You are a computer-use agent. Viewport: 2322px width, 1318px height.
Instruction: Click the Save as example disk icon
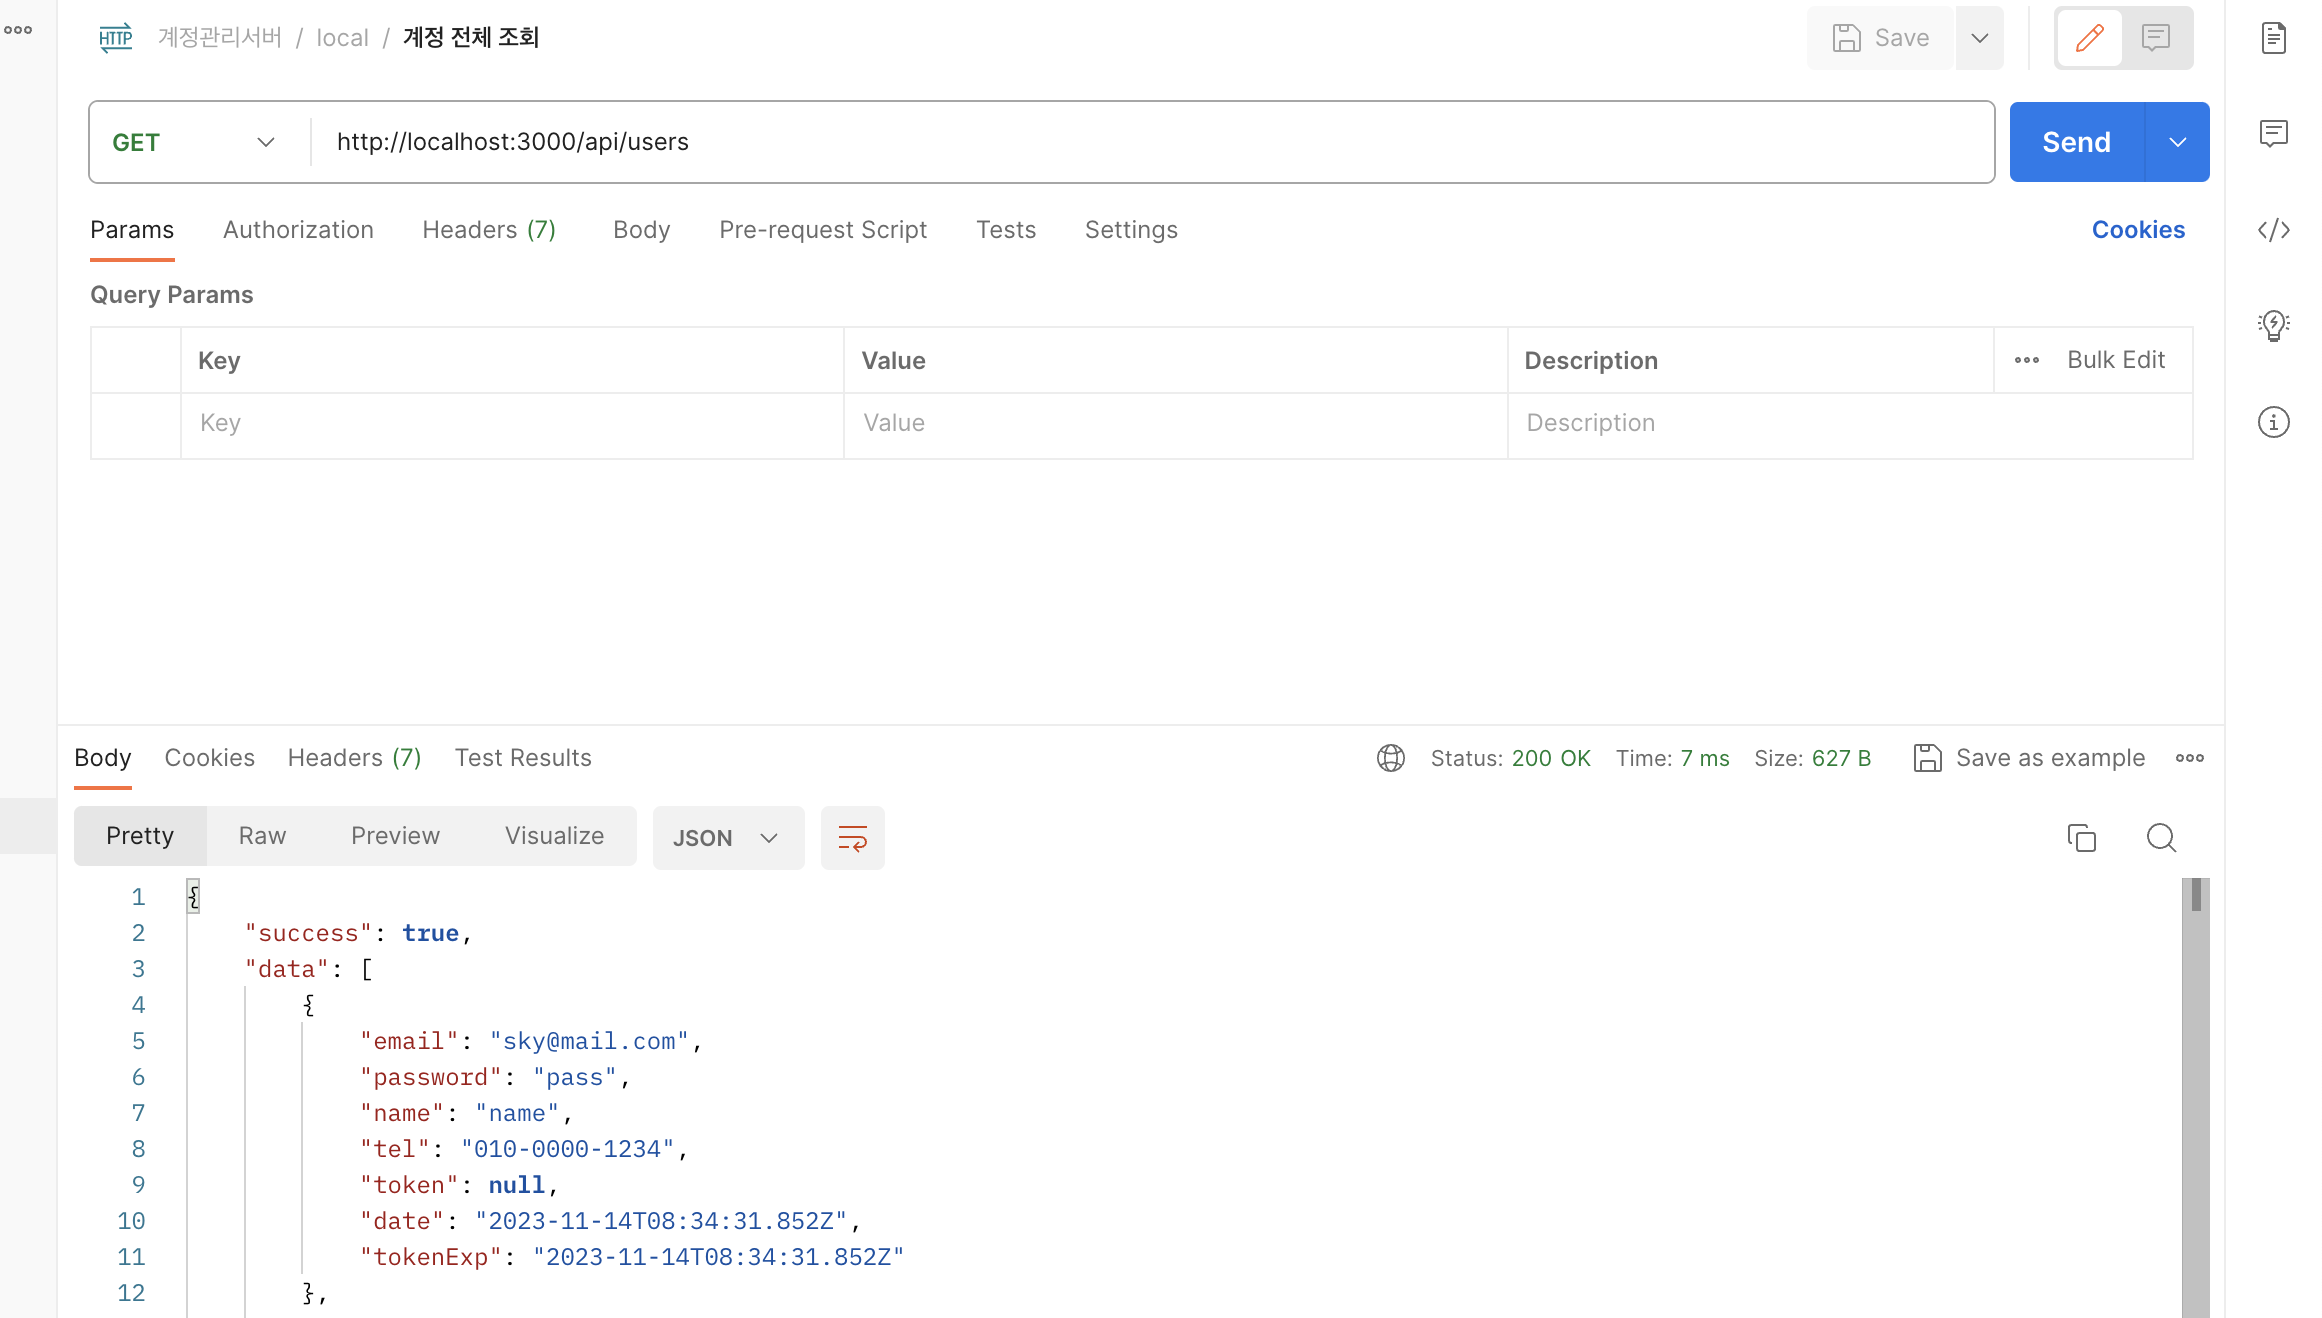tap(1927, 758)
